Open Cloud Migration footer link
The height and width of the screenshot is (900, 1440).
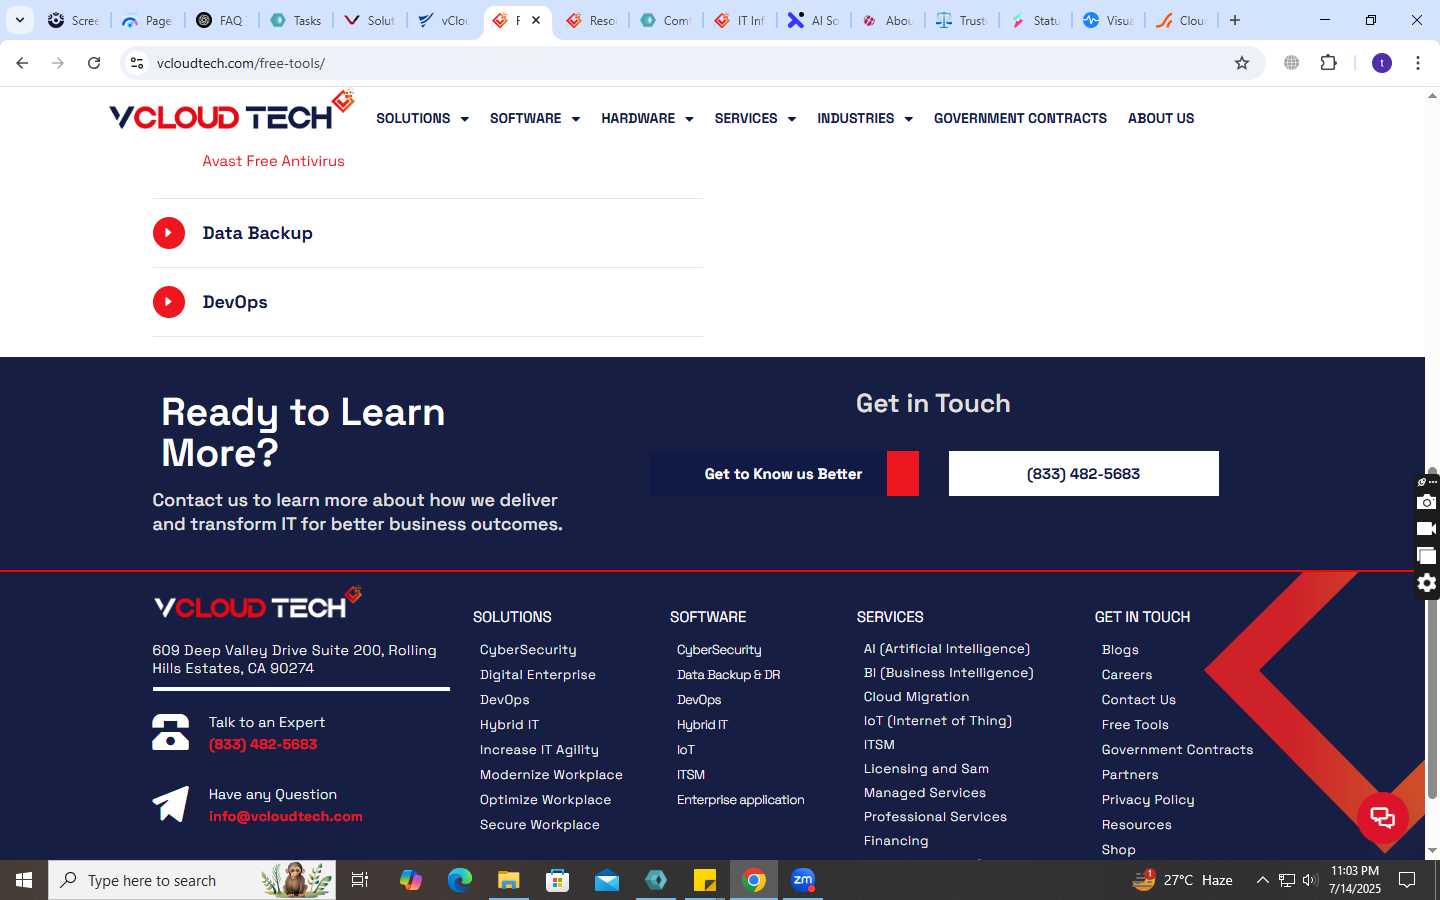click(916, 697)
